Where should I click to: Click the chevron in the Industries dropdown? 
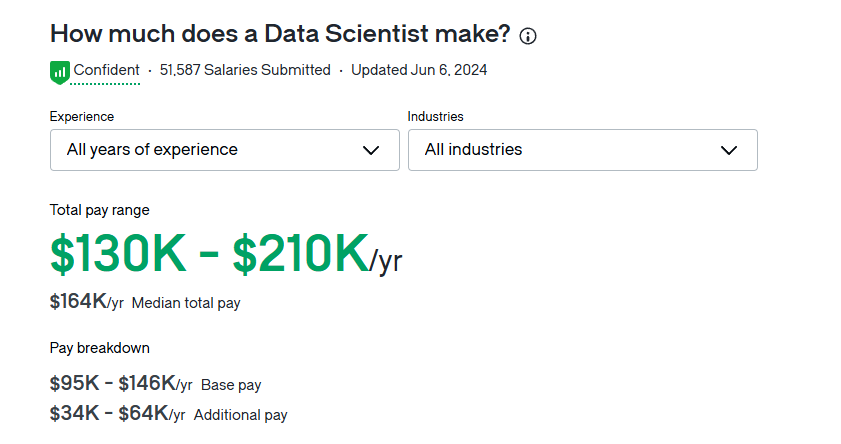tap(729, 150)
